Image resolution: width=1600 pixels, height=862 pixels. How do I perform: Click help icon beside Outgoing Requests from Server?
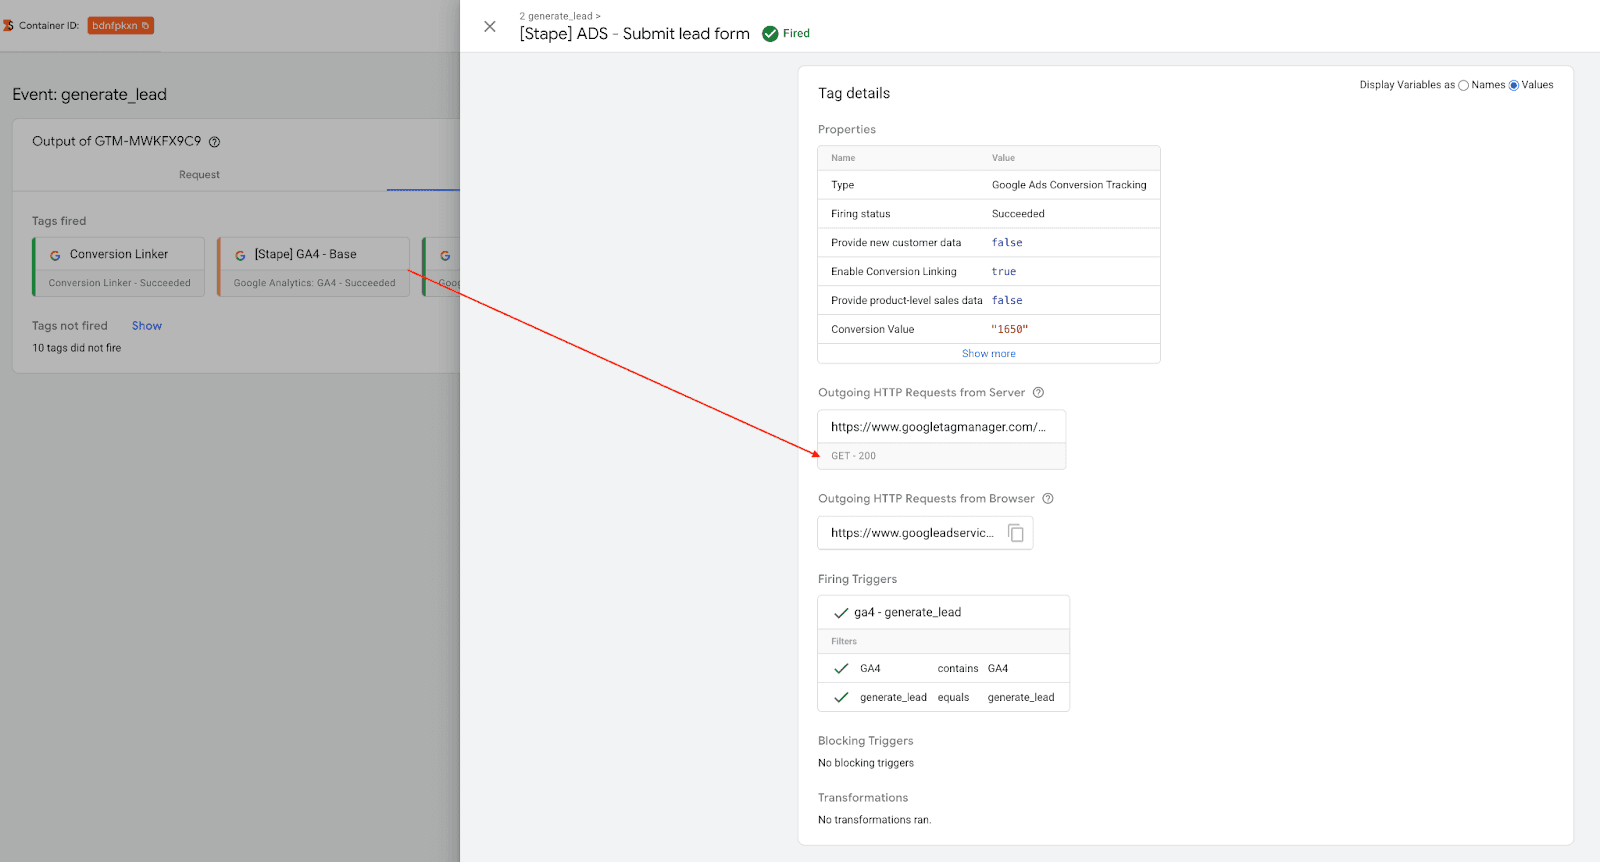tap(1038, 393)
